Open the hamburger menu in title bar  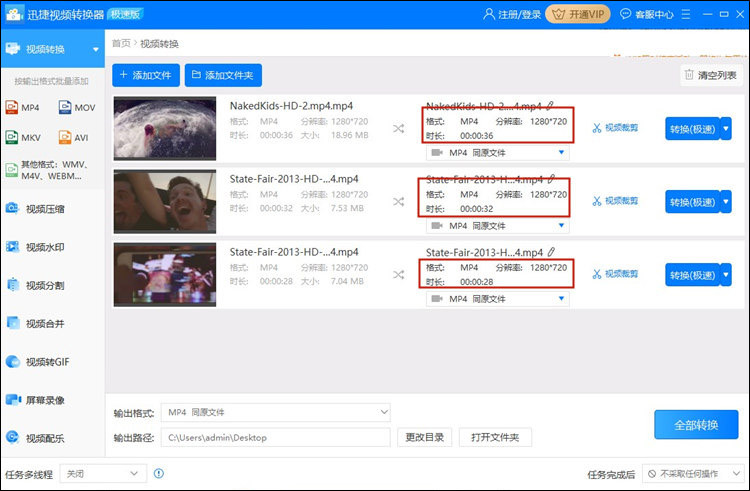(686, 14)
